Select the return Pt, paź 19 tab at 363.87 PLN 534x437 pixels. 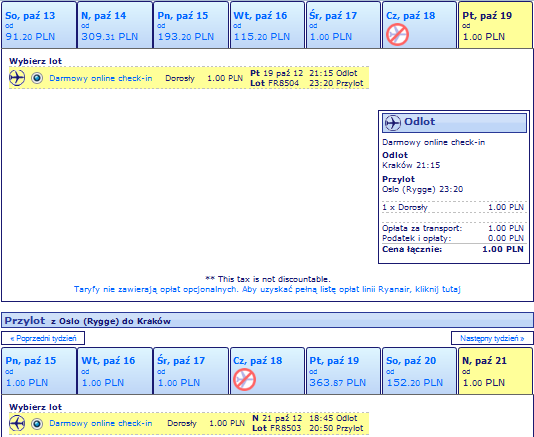pyautogui.click(x=343, y=371)
